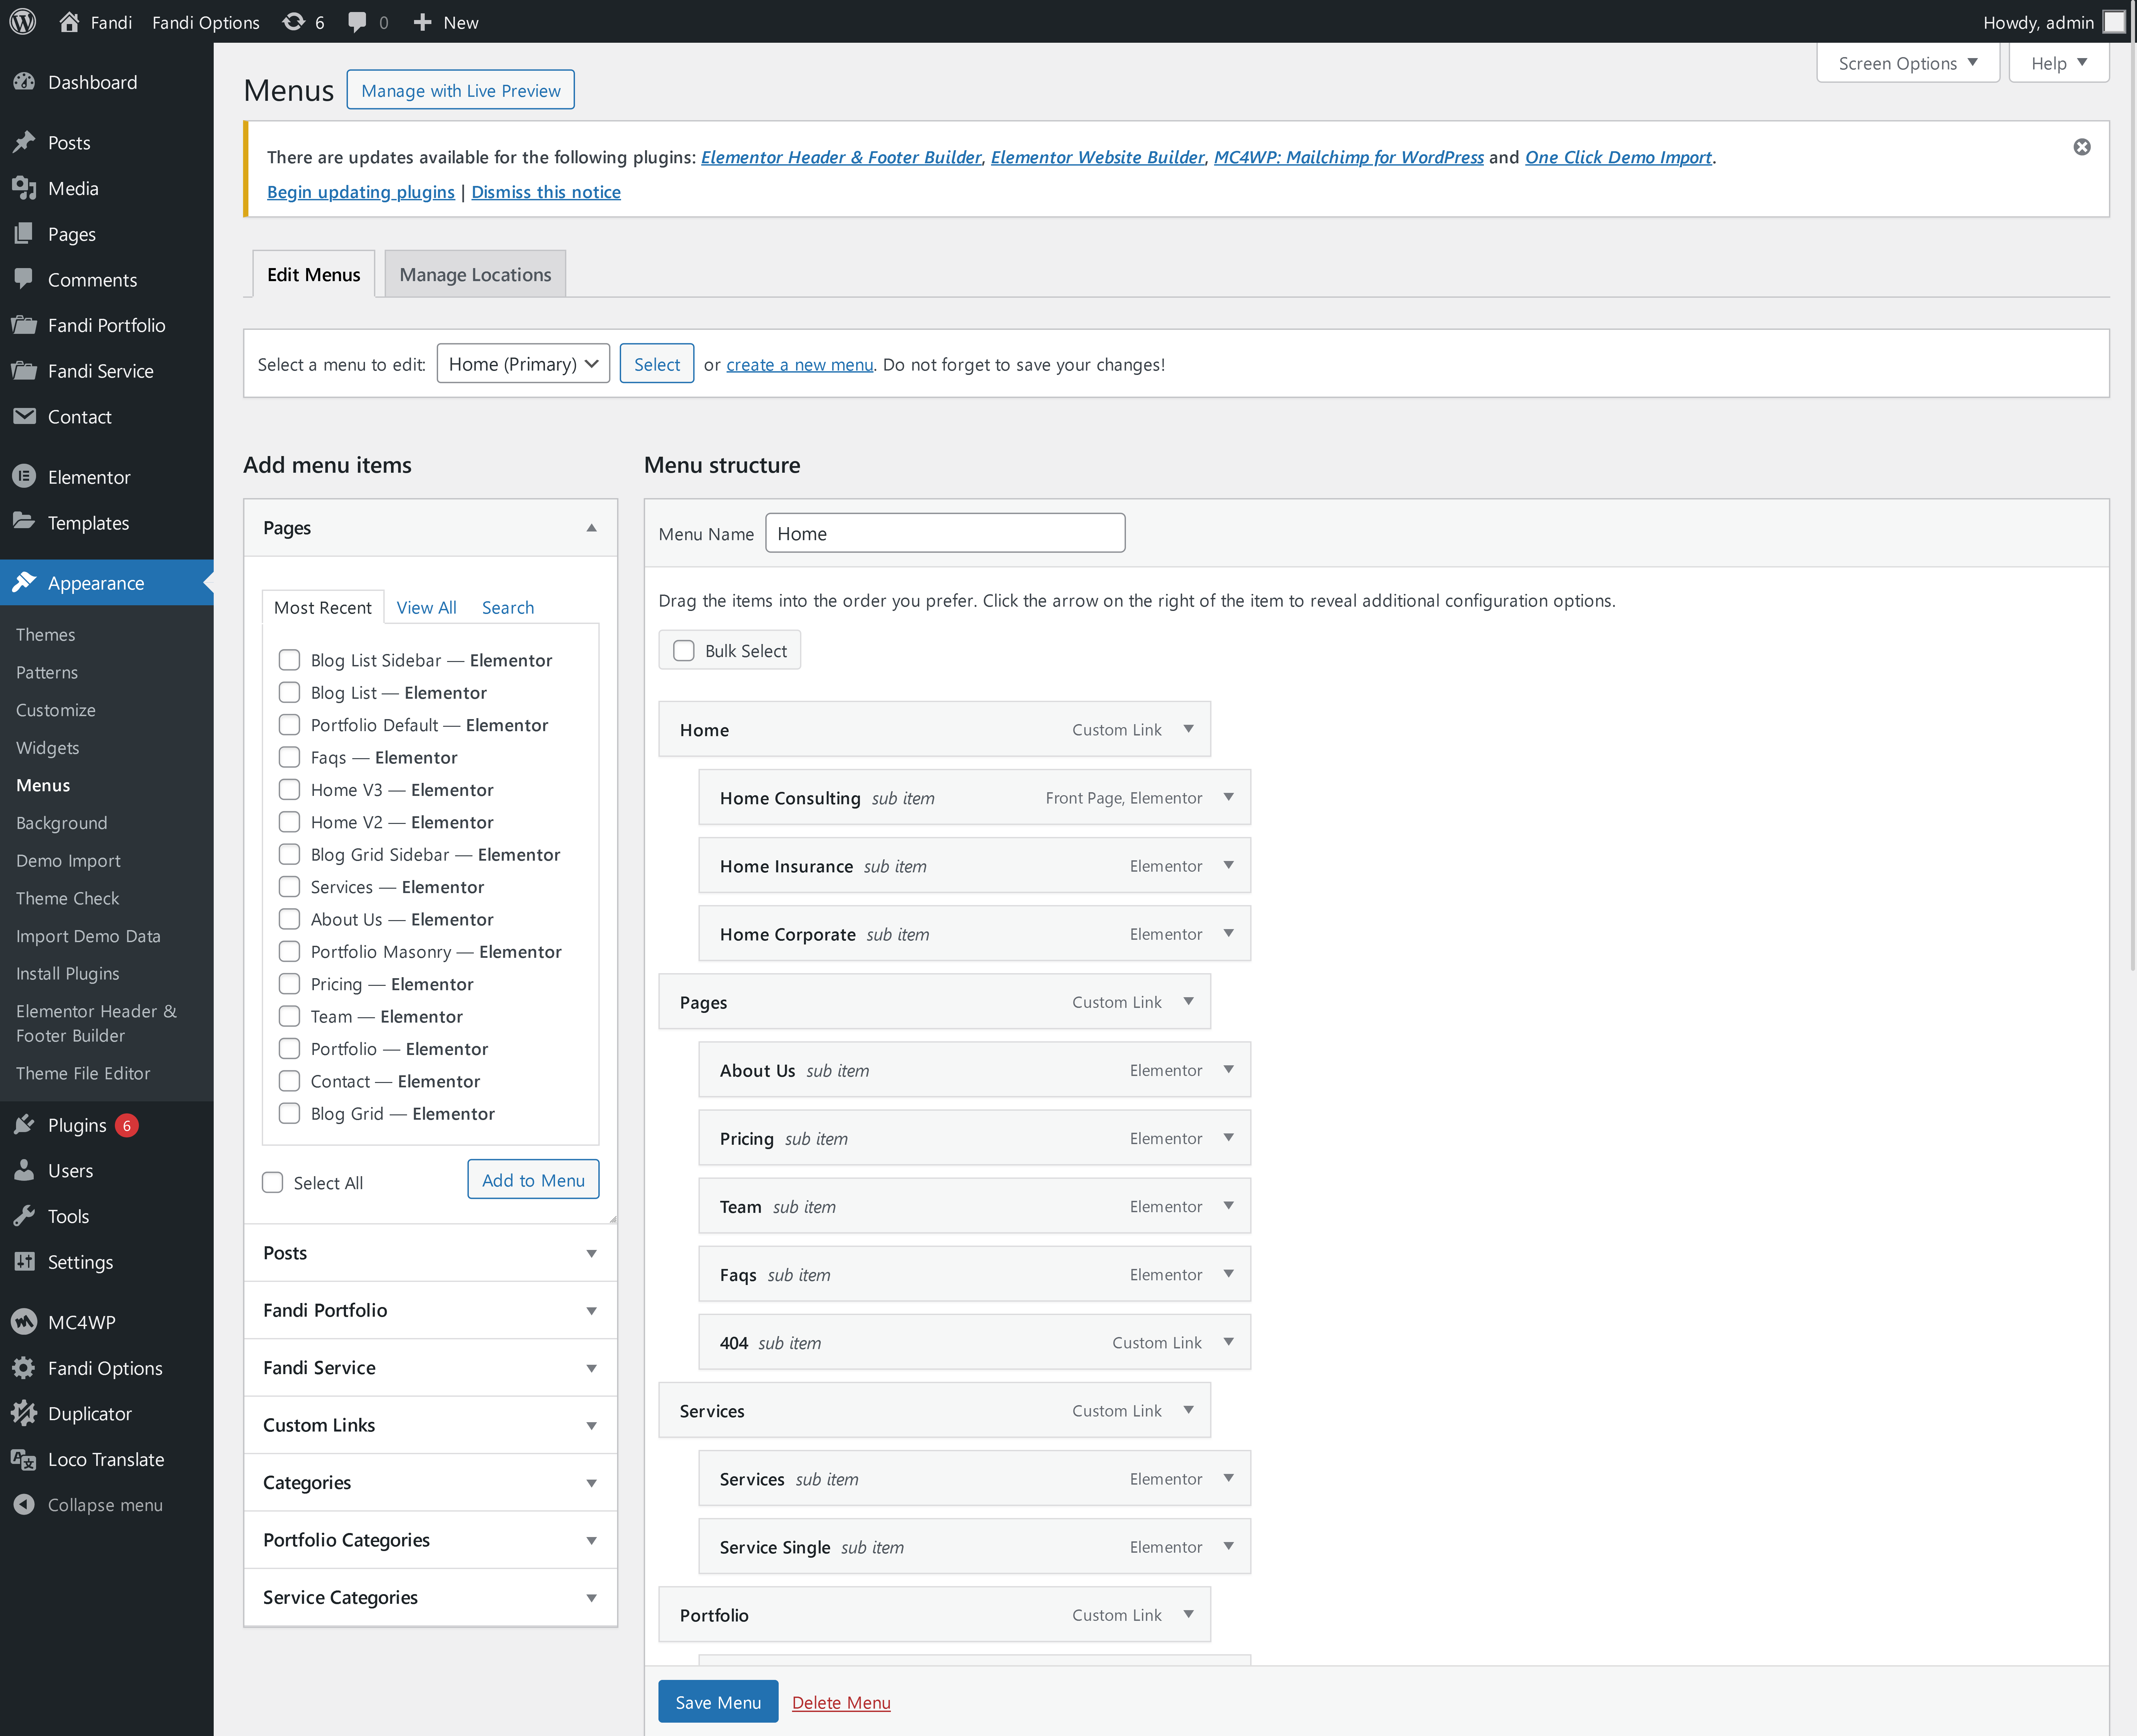Expand the Home Consulting menu item arrow

click(1229, 797)
